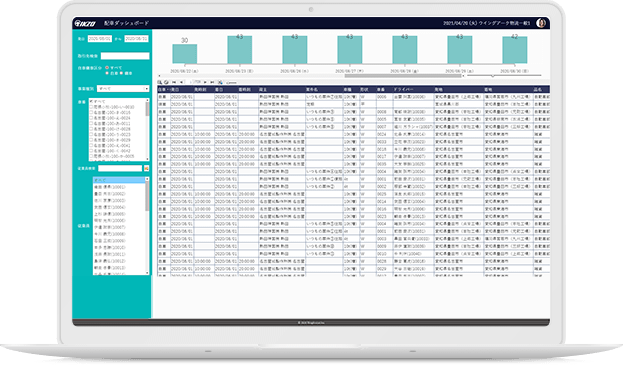Click the refresh icon in table toolbar
Viewport: 623px width, 365px height.
[x=166, y=82]
